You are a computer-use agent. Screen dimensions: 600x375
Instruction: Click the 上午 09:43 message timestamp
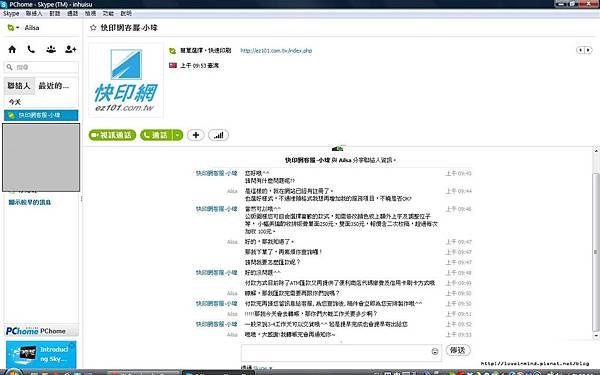458,173
